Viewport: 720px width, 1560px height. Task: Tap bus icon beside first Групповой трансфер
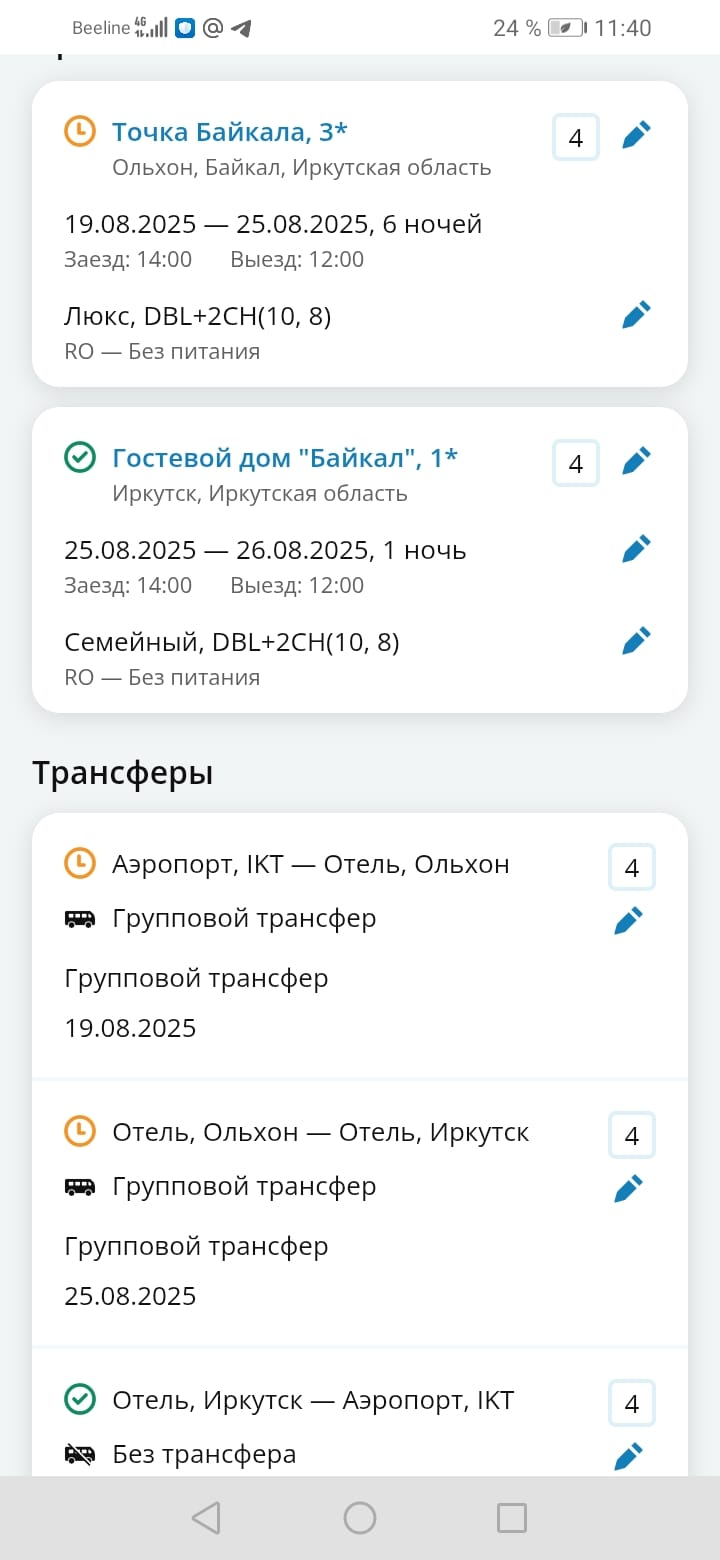(x=80, y=918)
